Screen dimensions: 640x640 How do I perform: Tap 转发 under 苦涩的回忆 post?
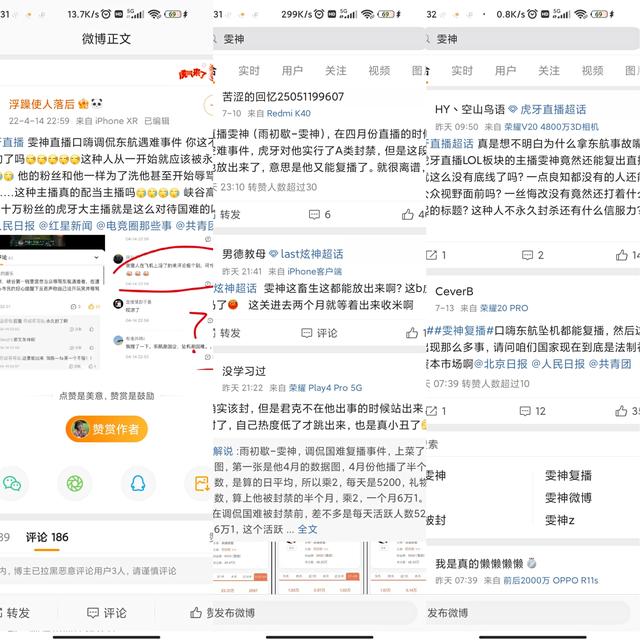tap(230, 214)
